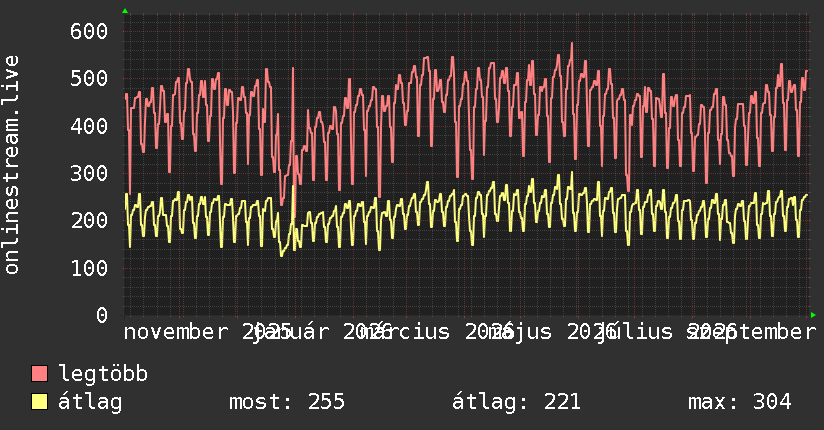This screenshot has width=824, height=430.
Task: Click the green arrow atop the y-axis
Action: coord(125,11)
